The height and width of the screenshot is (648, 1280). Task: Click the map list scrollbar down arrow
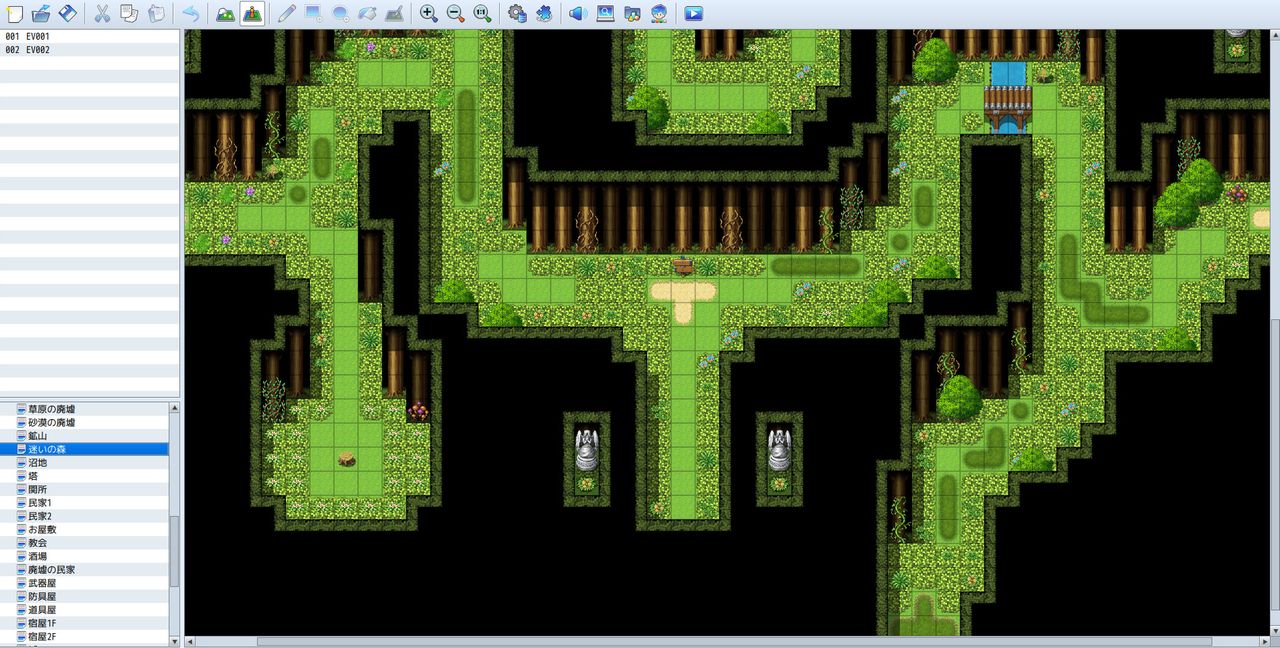(175, 641)
